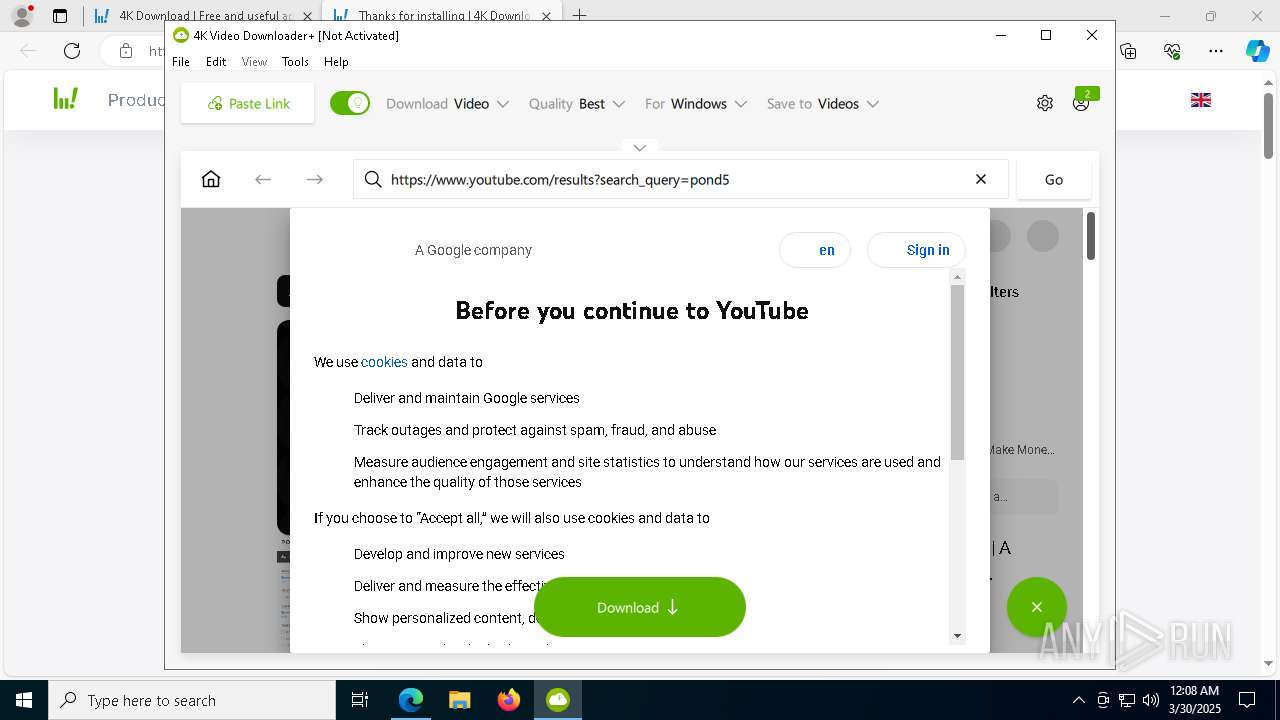Go to browser home page icon
This screenshot has width=1280, height=720.
(x=211, y=179)
